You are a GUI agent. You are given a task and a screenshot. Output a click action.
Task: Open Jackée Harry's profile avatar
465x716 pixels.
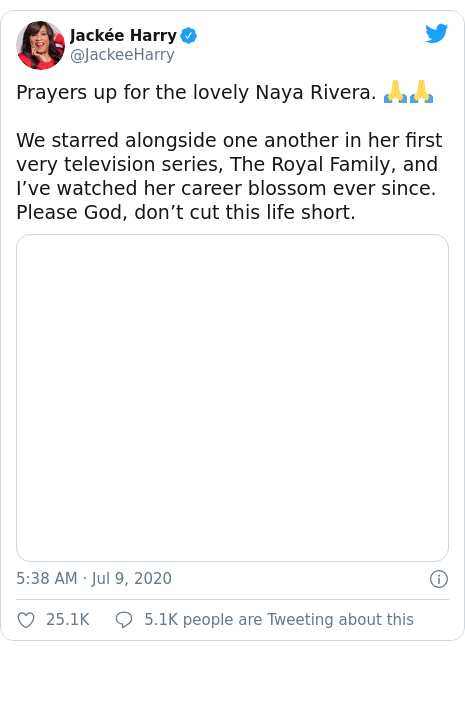[41, 45]
